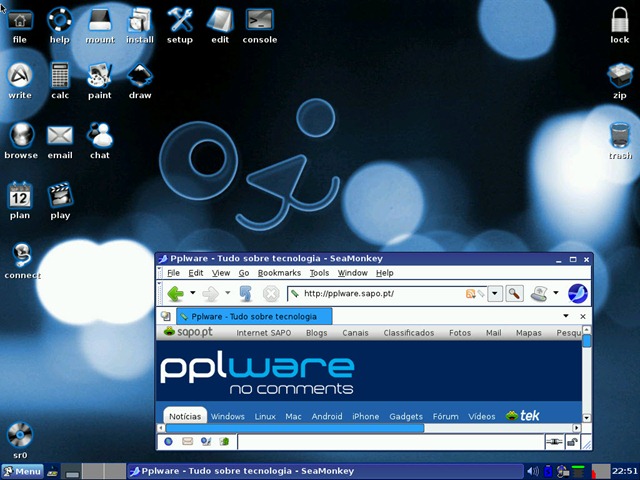This screenshot has width=640, height=480.
Task: Click the Forward arrow in SeaMonkey
Action: point(211,293)
